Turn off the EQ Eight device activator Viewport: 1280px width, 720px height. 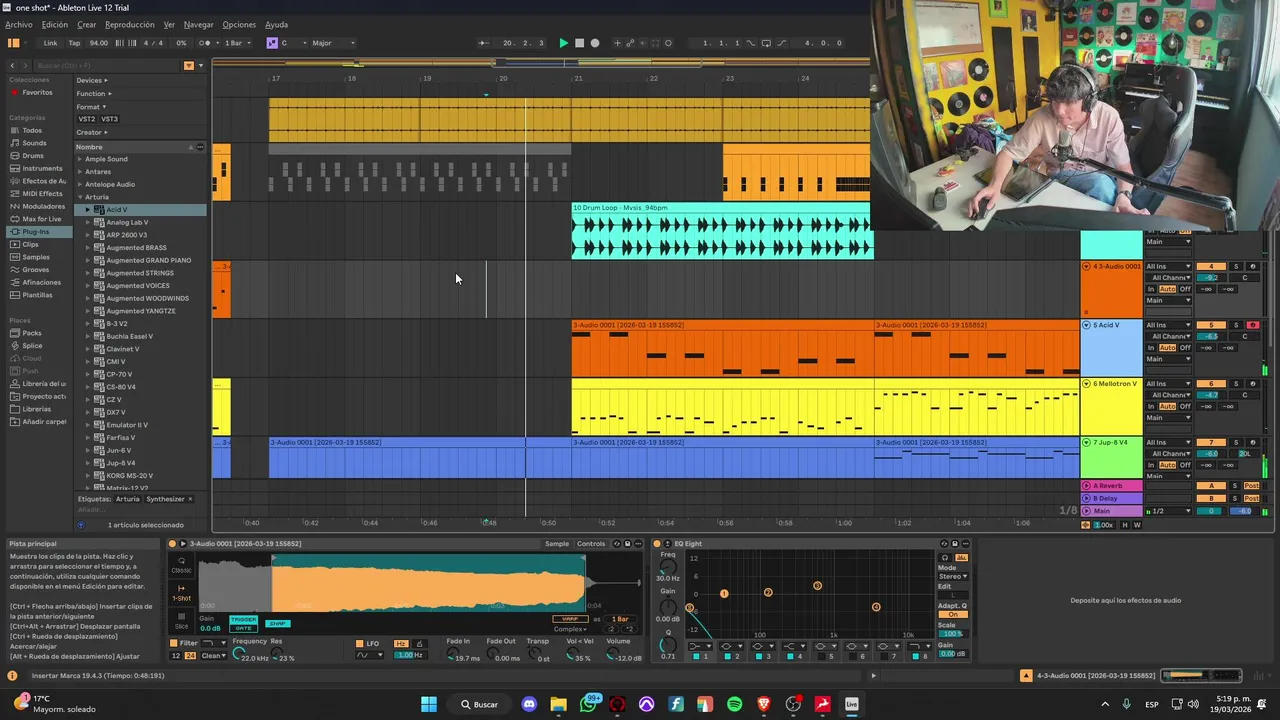click(657, 544)
